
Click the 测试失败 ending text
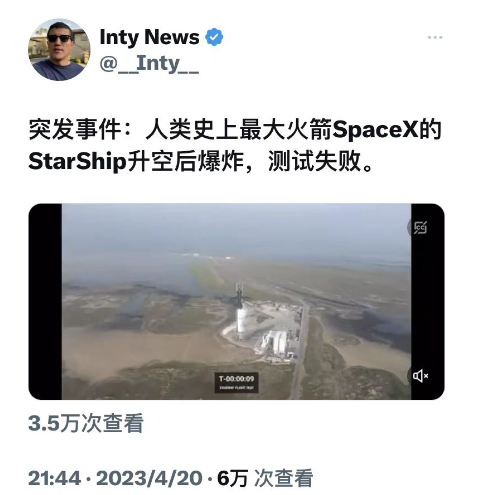pyautogui.click(x=315, y=162)
